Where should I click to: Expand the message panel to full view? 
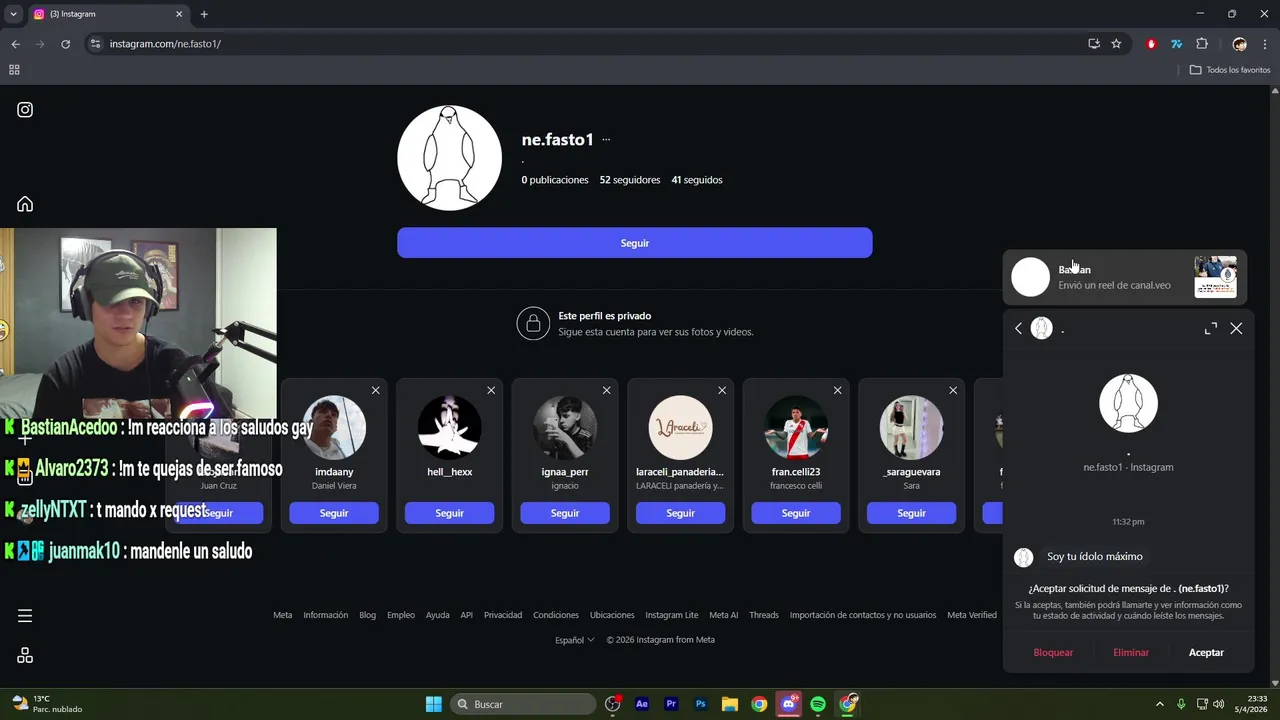click(1211, 328)
